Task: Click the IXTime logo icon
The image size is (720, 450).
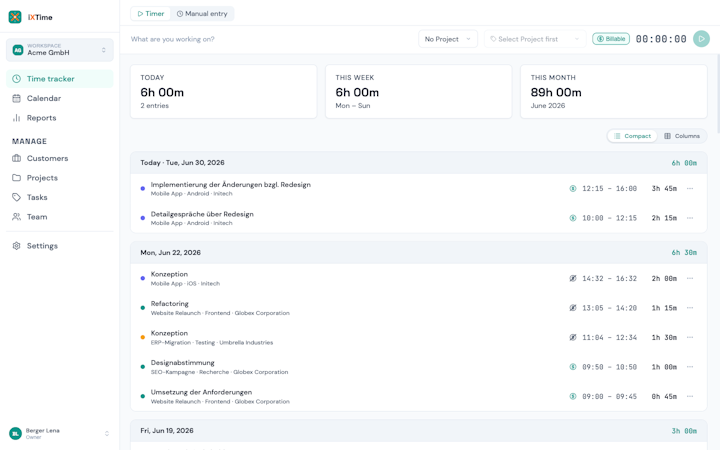Action: (15, 17)
